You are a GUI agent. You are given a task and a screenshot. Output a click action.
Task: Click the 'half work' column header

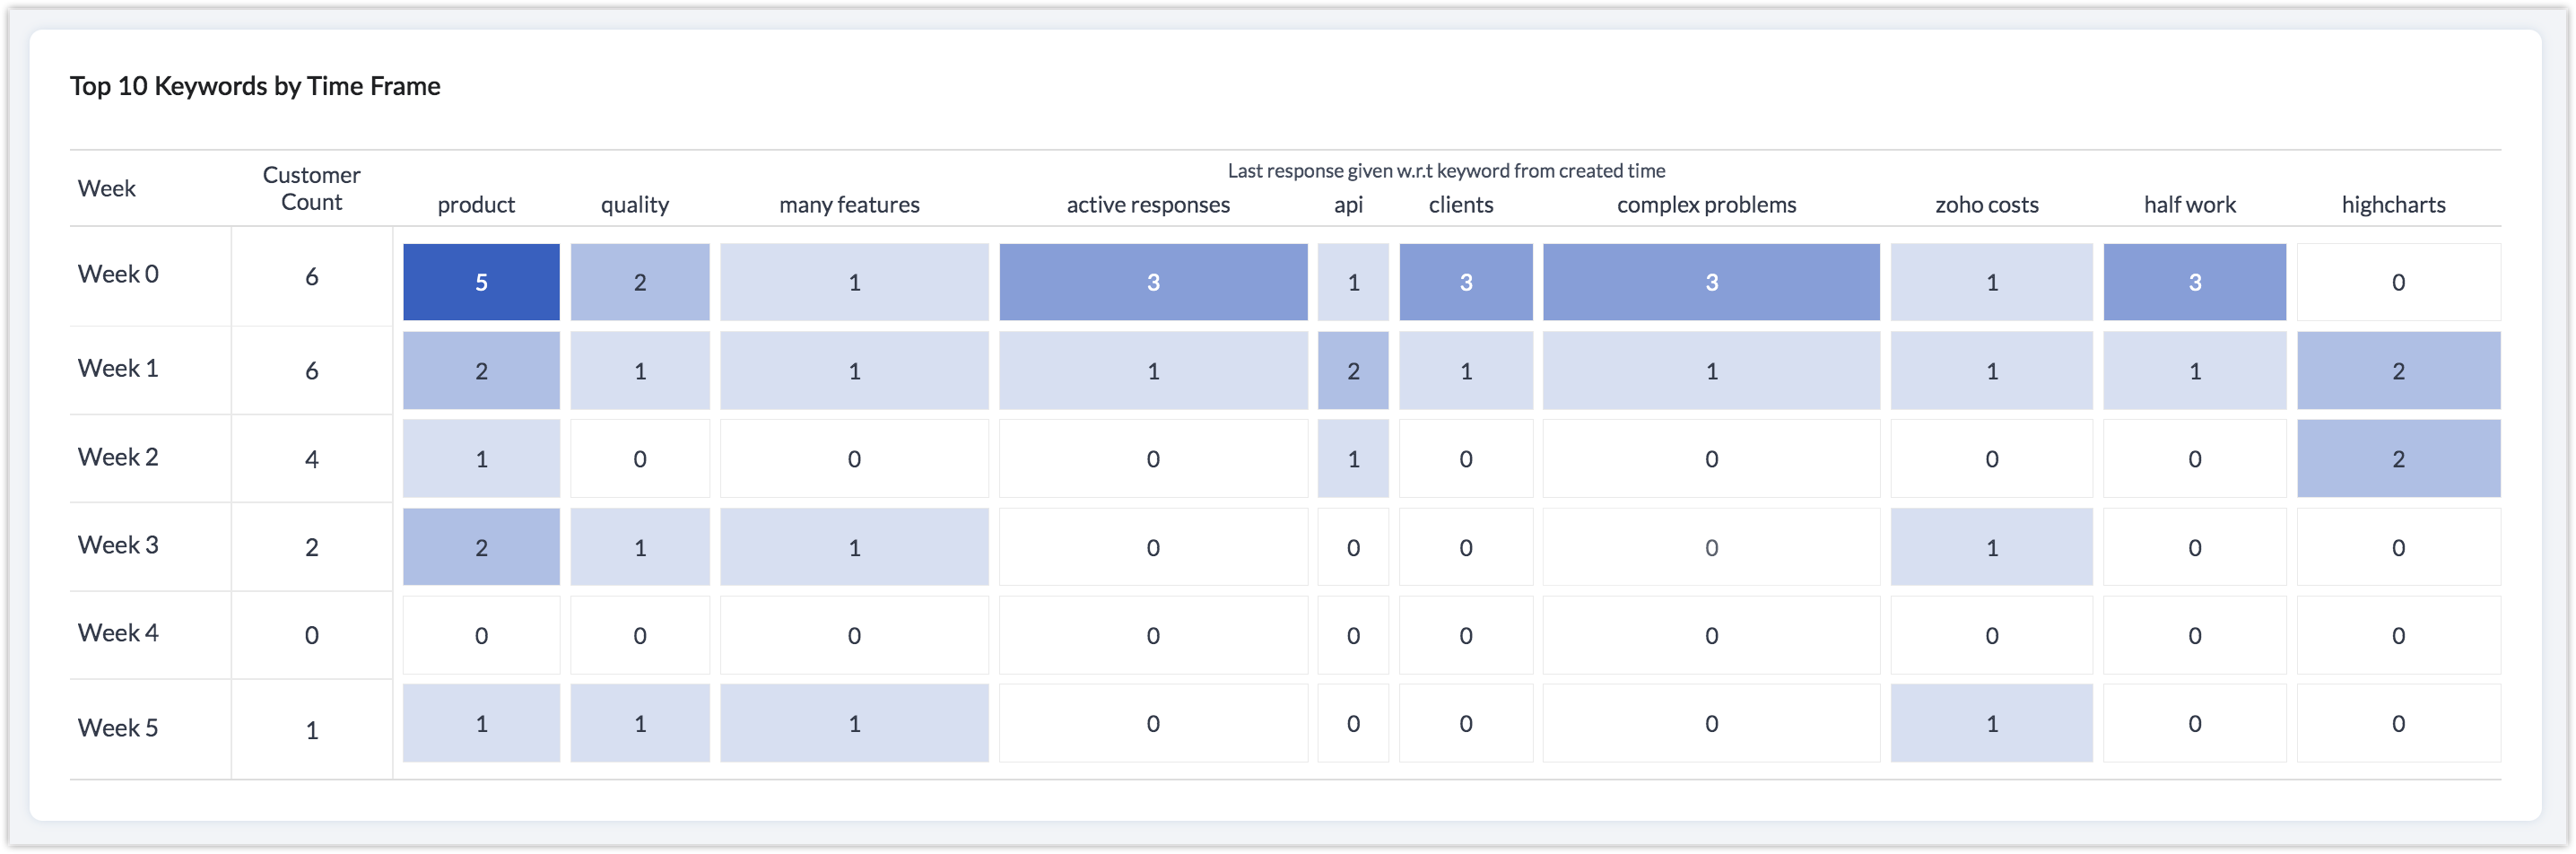[x=2189, y=205]
